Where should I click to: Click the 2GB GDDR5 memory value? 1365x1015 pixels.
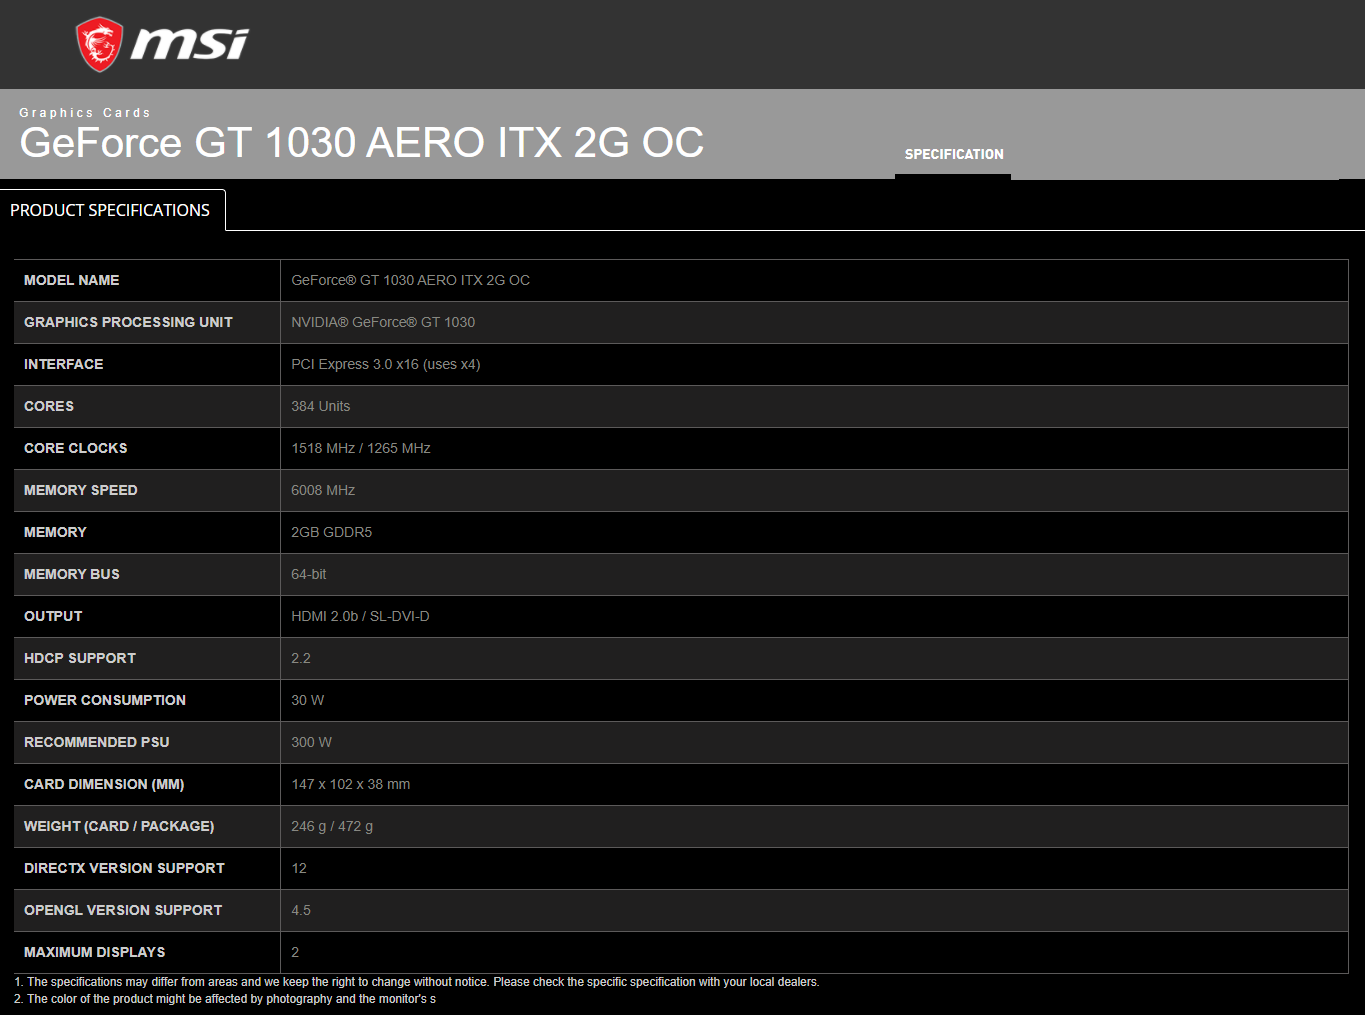[x=331, y=532]
